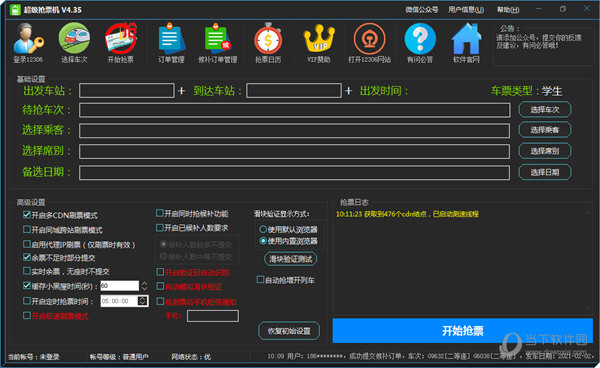This screenshot has height=368, width=600.
Task: Enable 开启定时抢票时间 checkbox
Action: [27, 301]
